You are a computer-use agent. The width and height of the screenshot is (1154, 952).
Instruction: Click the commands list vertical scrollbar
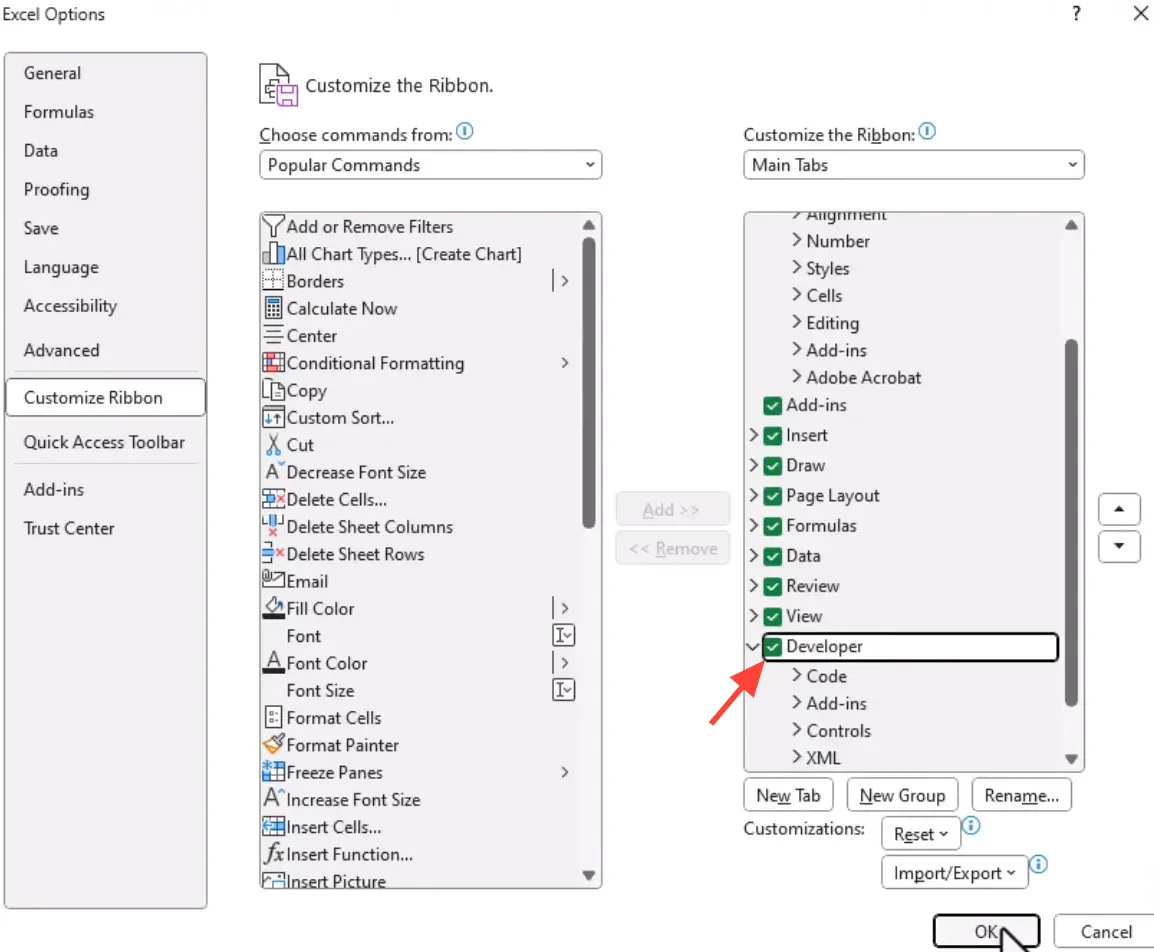[x=589, y=380]
